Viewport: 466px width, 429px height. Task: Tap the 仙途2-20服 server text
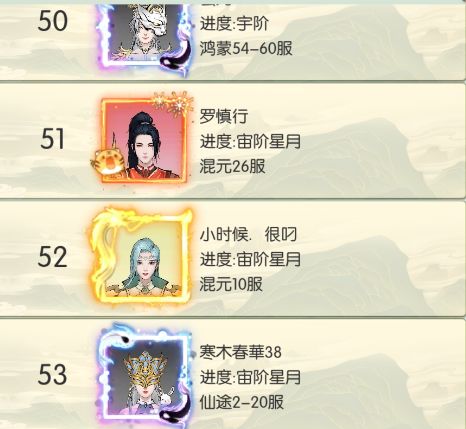click(x=242, y=402)
